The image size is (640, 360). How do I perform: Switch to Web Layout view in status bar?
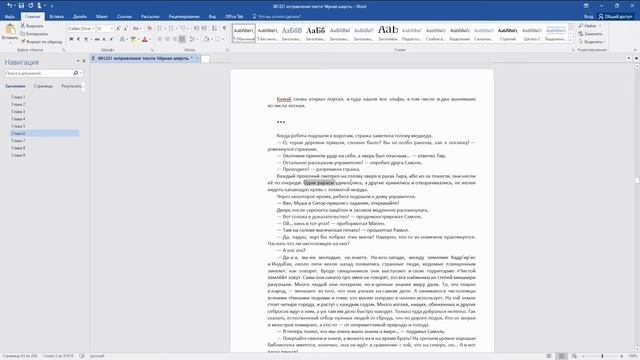point(574,356)
